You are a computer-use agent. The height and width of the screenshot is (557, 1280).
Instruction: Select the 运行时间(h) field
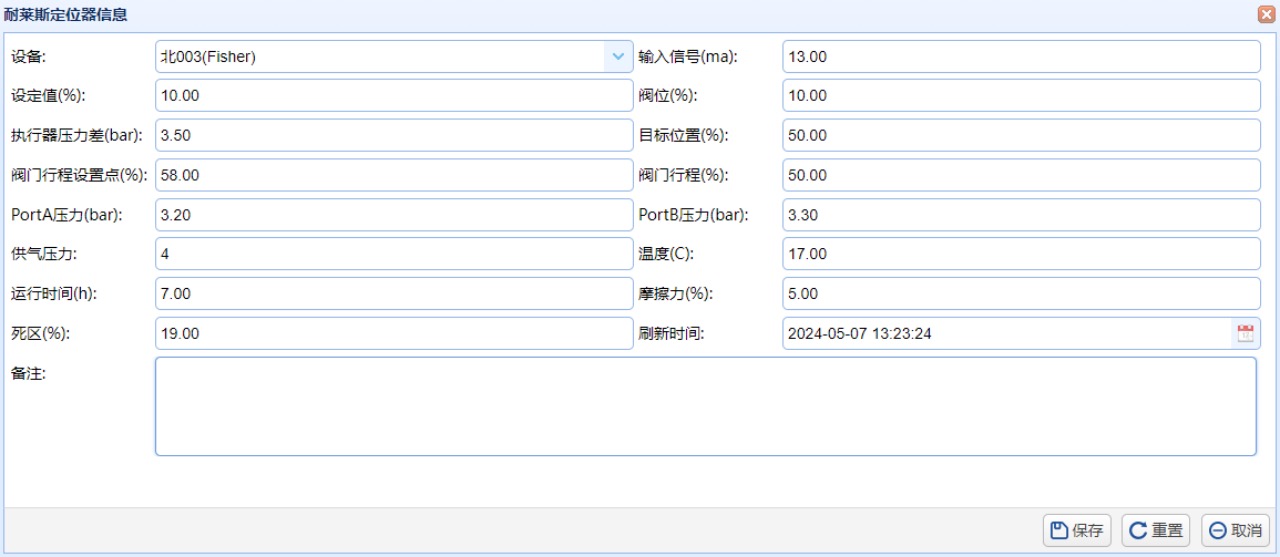(394, 294)
